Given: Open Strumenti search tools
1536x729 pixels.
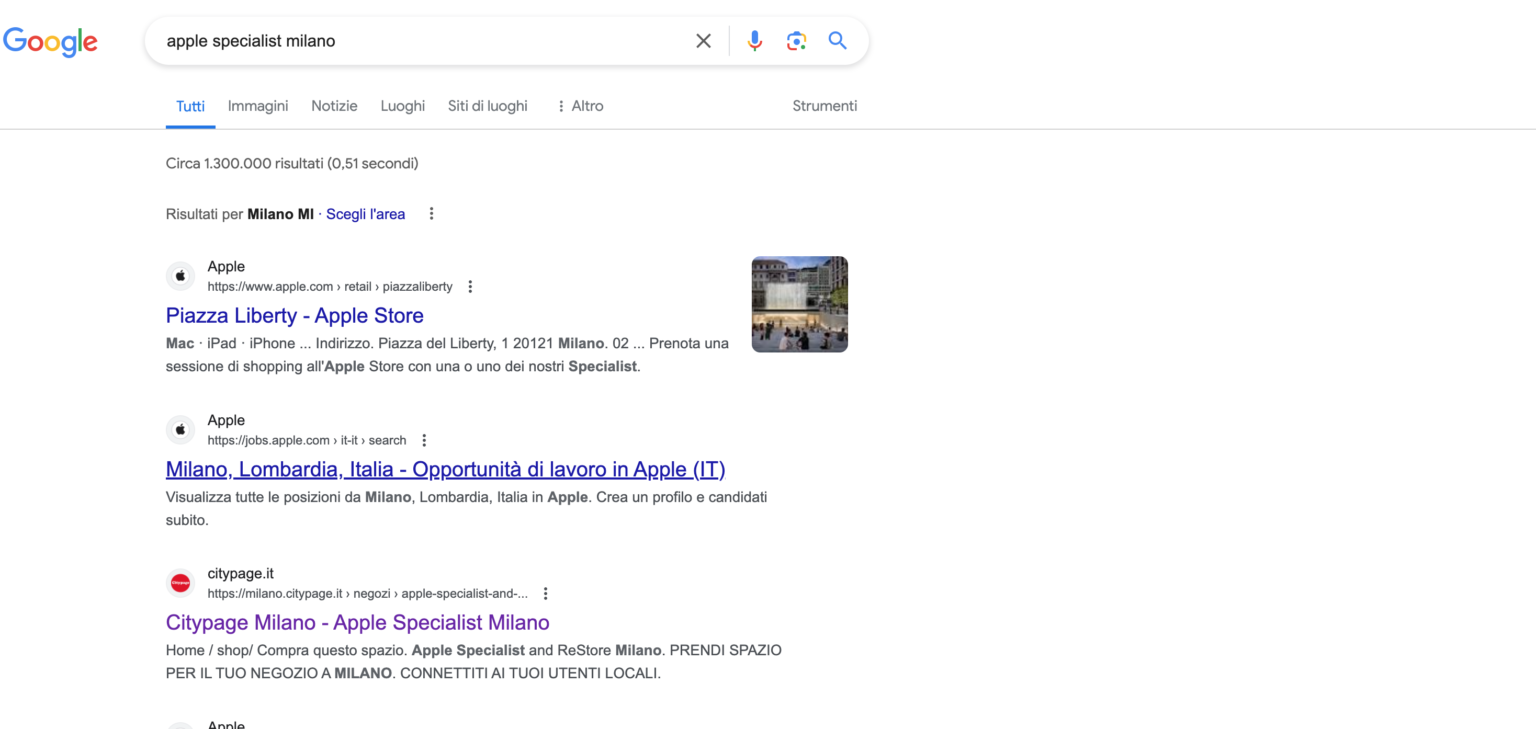Looking at the screenshot, I should pyautogui.click(x=824, y=105).
